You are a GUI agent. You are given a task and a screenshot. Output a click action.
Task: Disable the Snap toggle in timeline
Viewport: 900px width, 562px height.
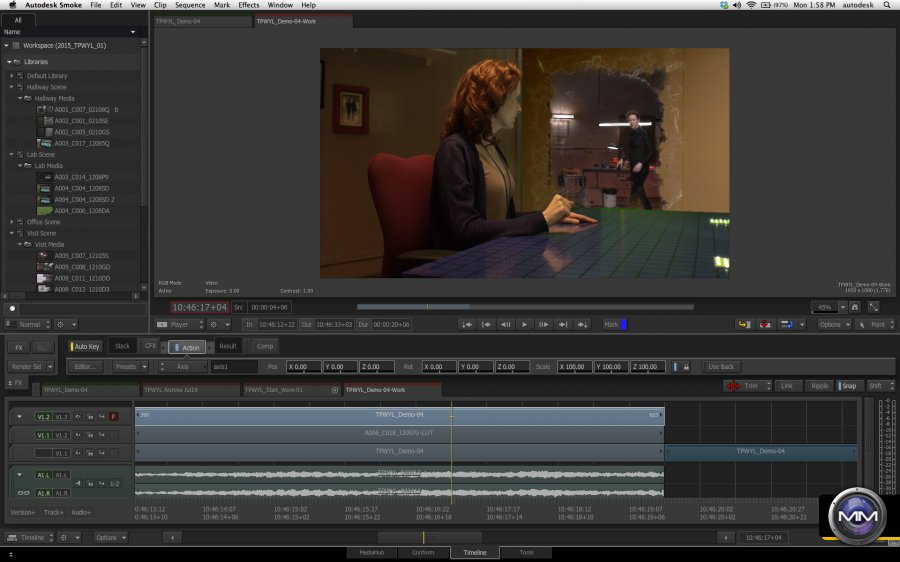click(x=848, y=386)
